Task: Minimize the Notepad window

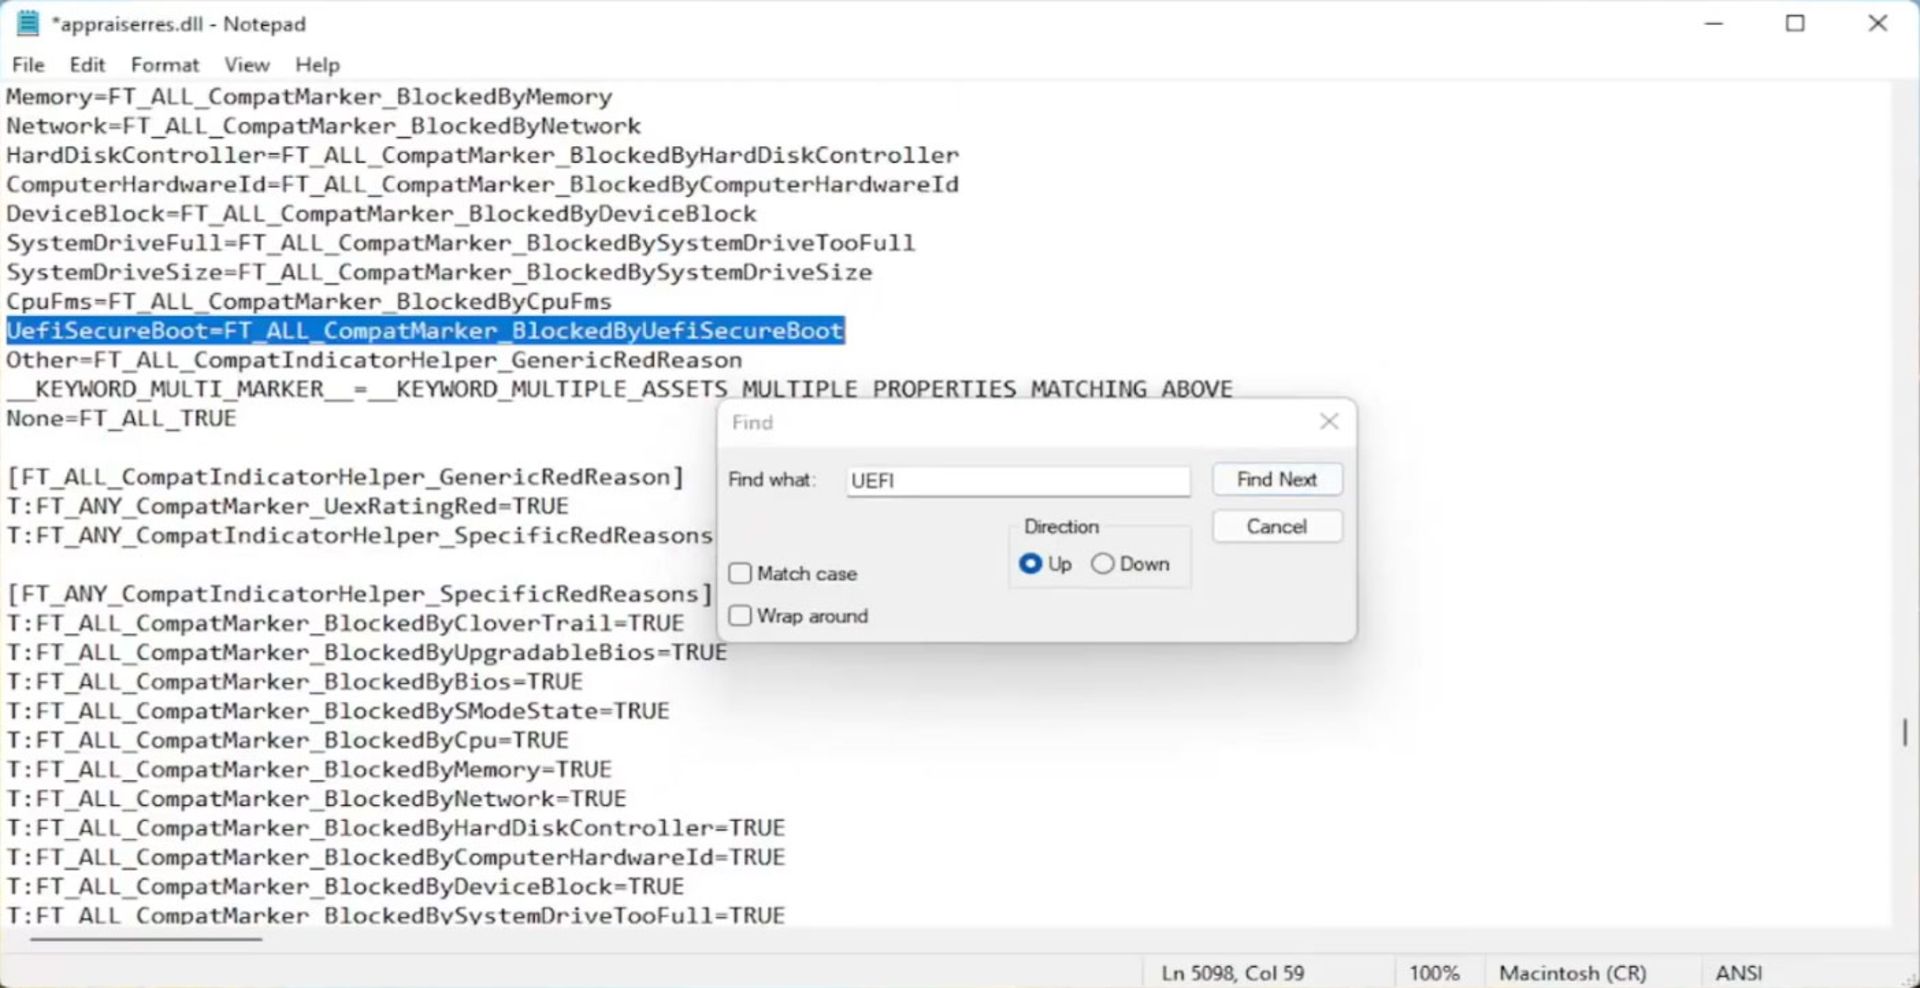Action: [1713, 24]
